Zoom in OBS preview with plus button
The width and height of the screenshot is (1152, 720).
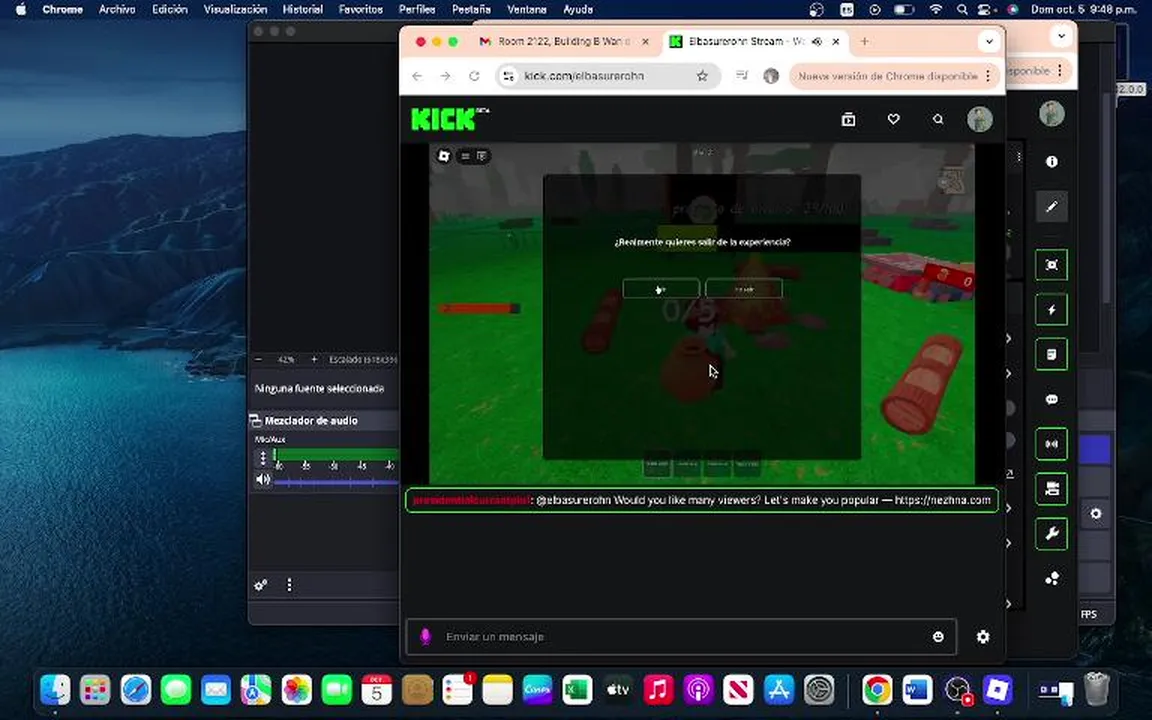(314, 359)
